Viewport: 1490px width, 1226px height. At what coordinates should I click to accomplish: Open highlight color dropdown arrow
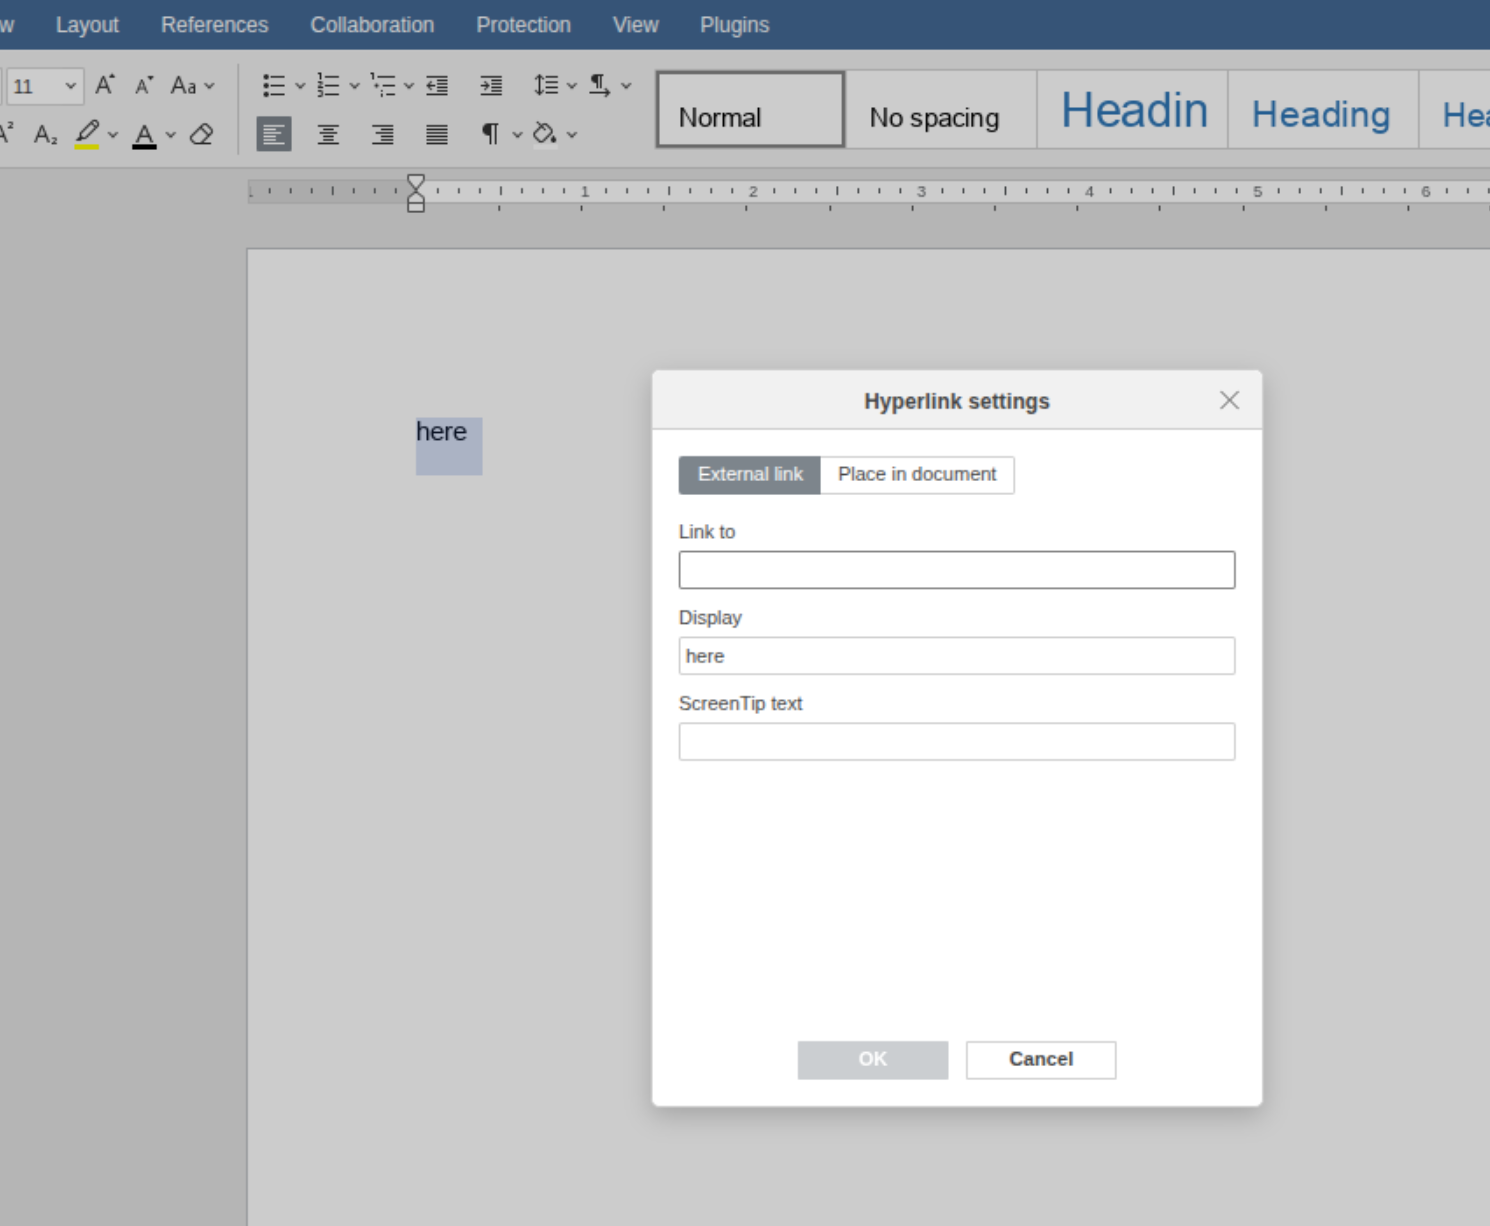(x=113, y=134)
